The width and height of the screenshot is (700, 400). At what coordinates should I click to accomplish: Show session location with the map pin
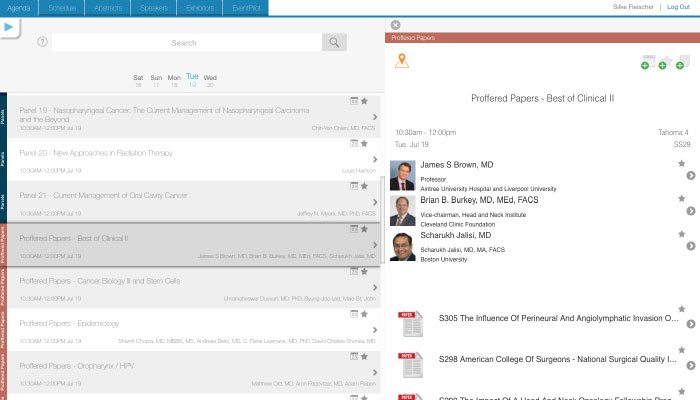coord(402,61)
